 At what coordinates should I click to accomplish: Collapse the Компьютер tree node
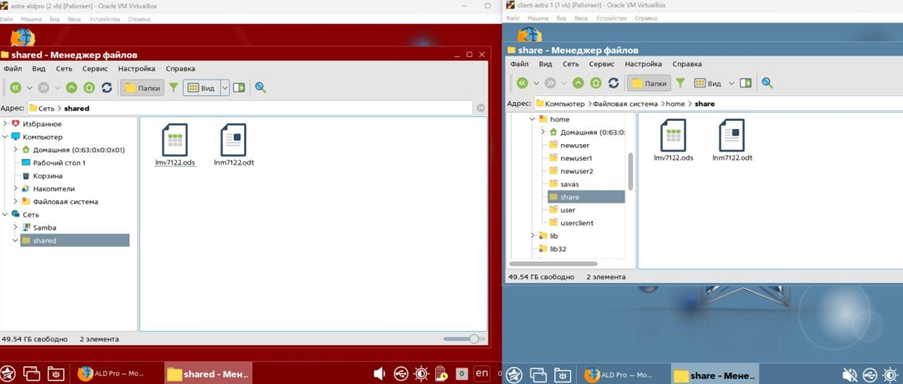coord(5,137)
